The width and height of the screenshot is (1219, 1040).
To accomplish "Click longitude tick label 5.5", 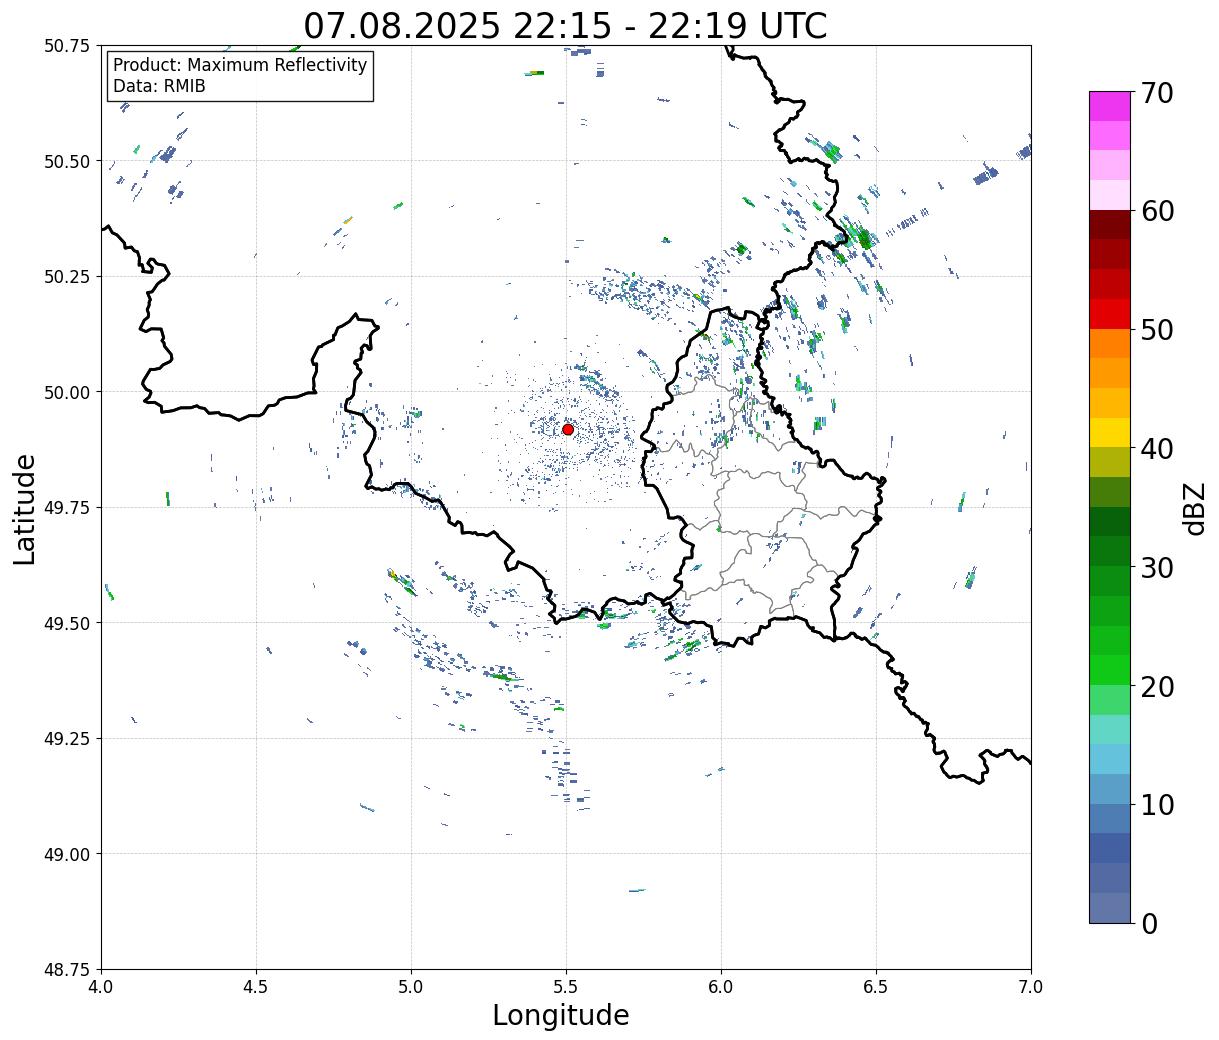I will 566,986.
